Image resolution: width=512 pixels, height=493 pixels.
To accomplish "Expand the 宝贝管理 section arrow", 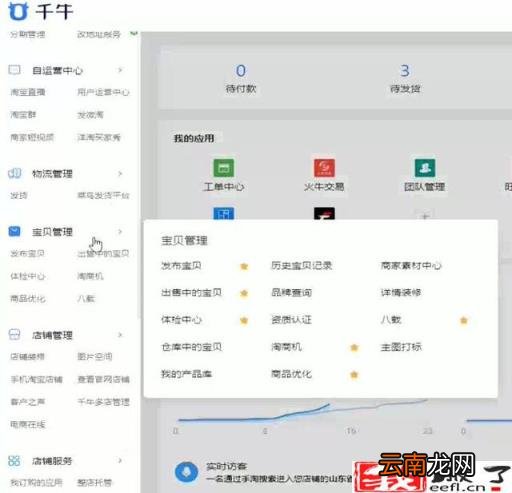I will click(x=120, y=231).
